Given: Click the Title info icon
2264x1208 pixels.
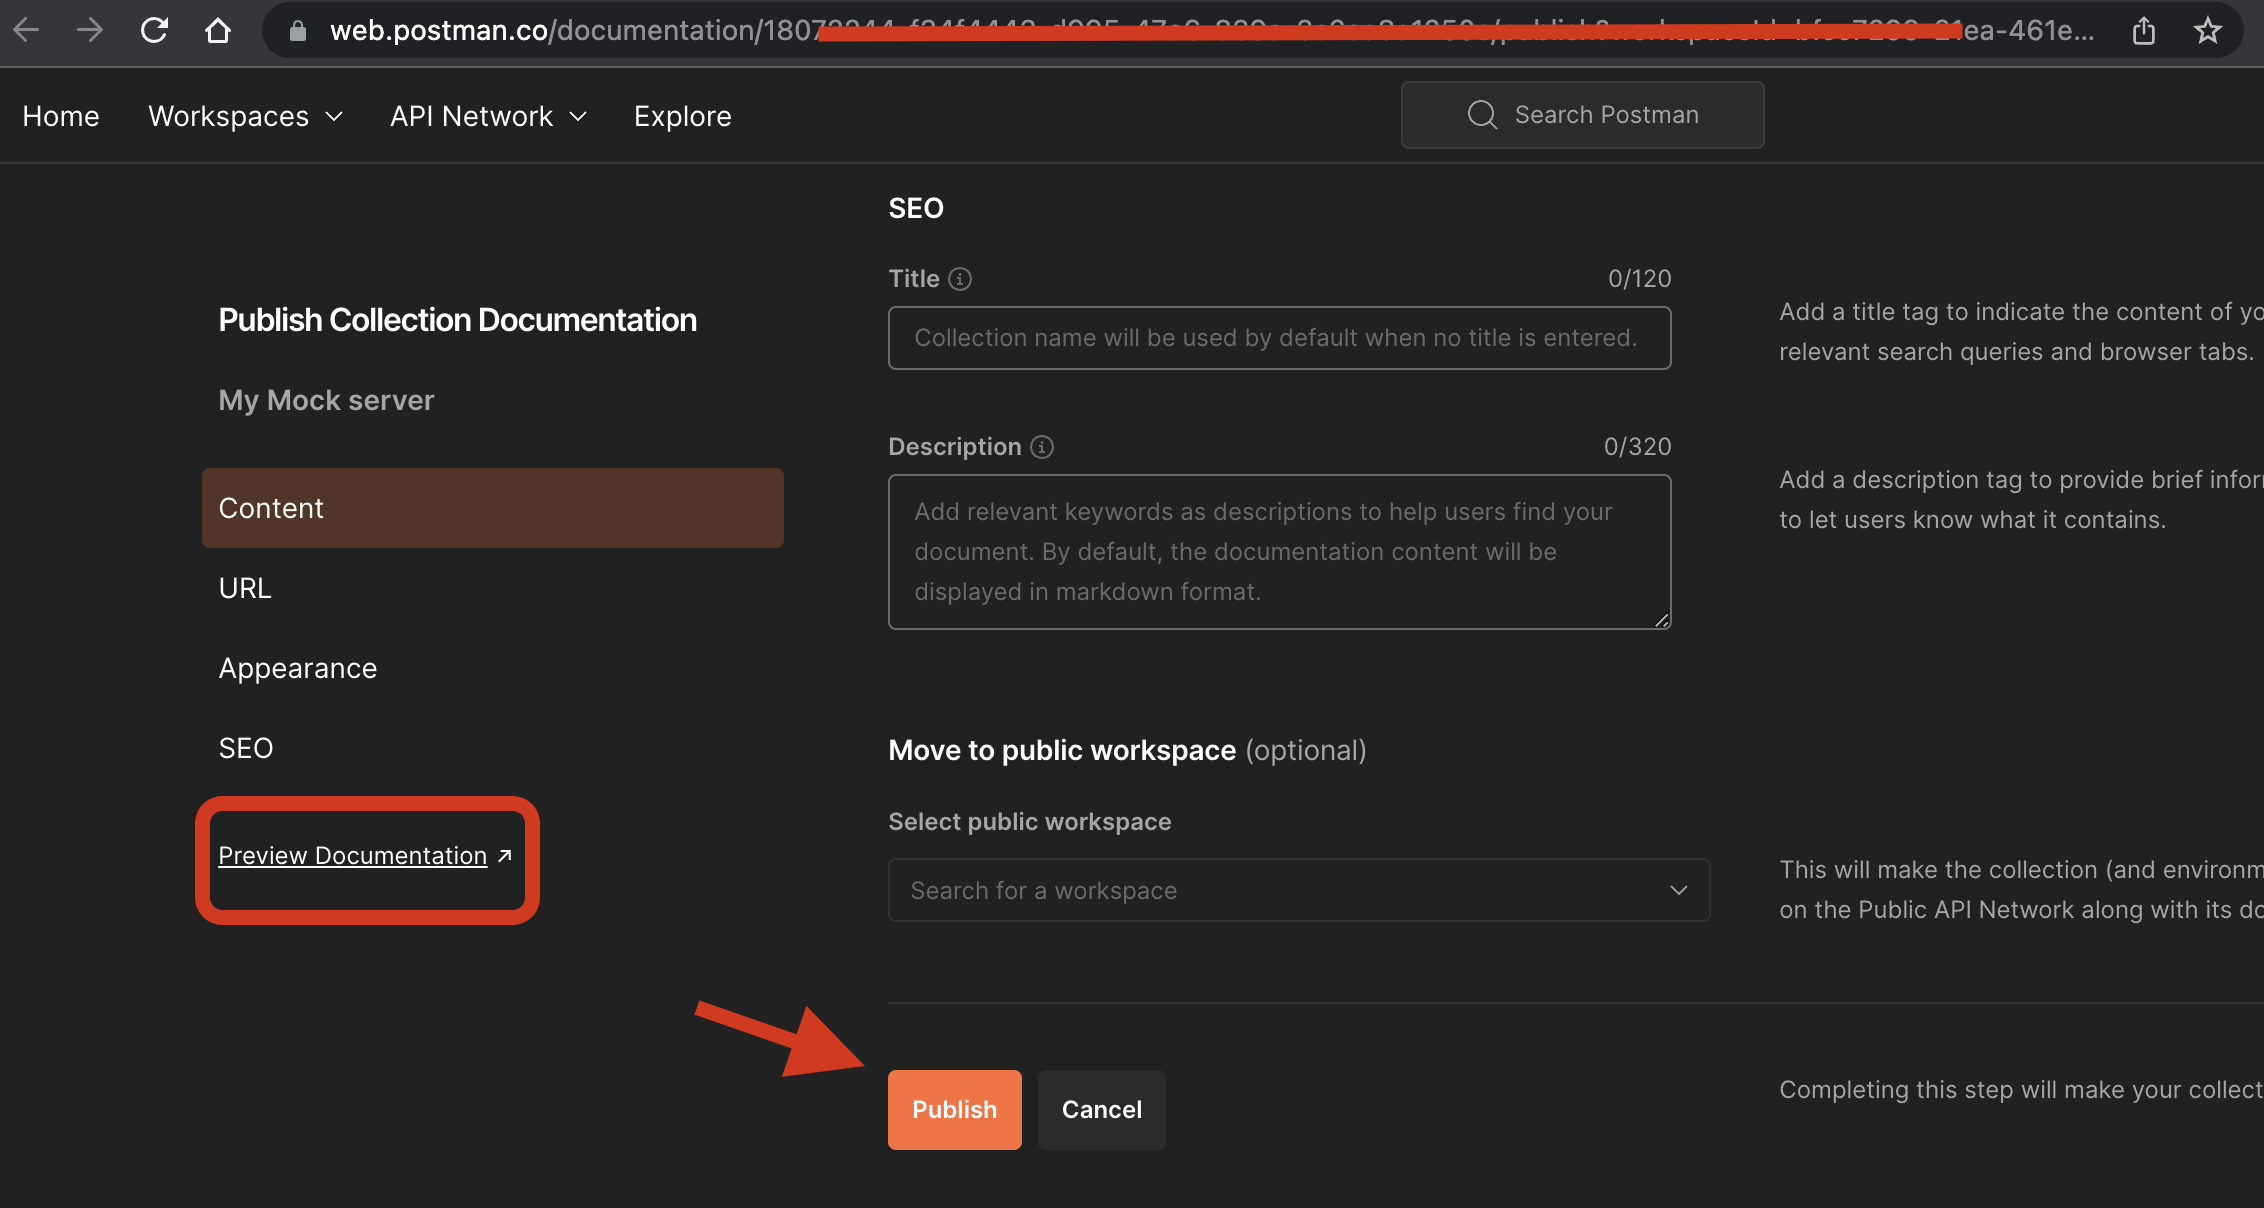Looking at the screenshot, I should coord(960,279).
